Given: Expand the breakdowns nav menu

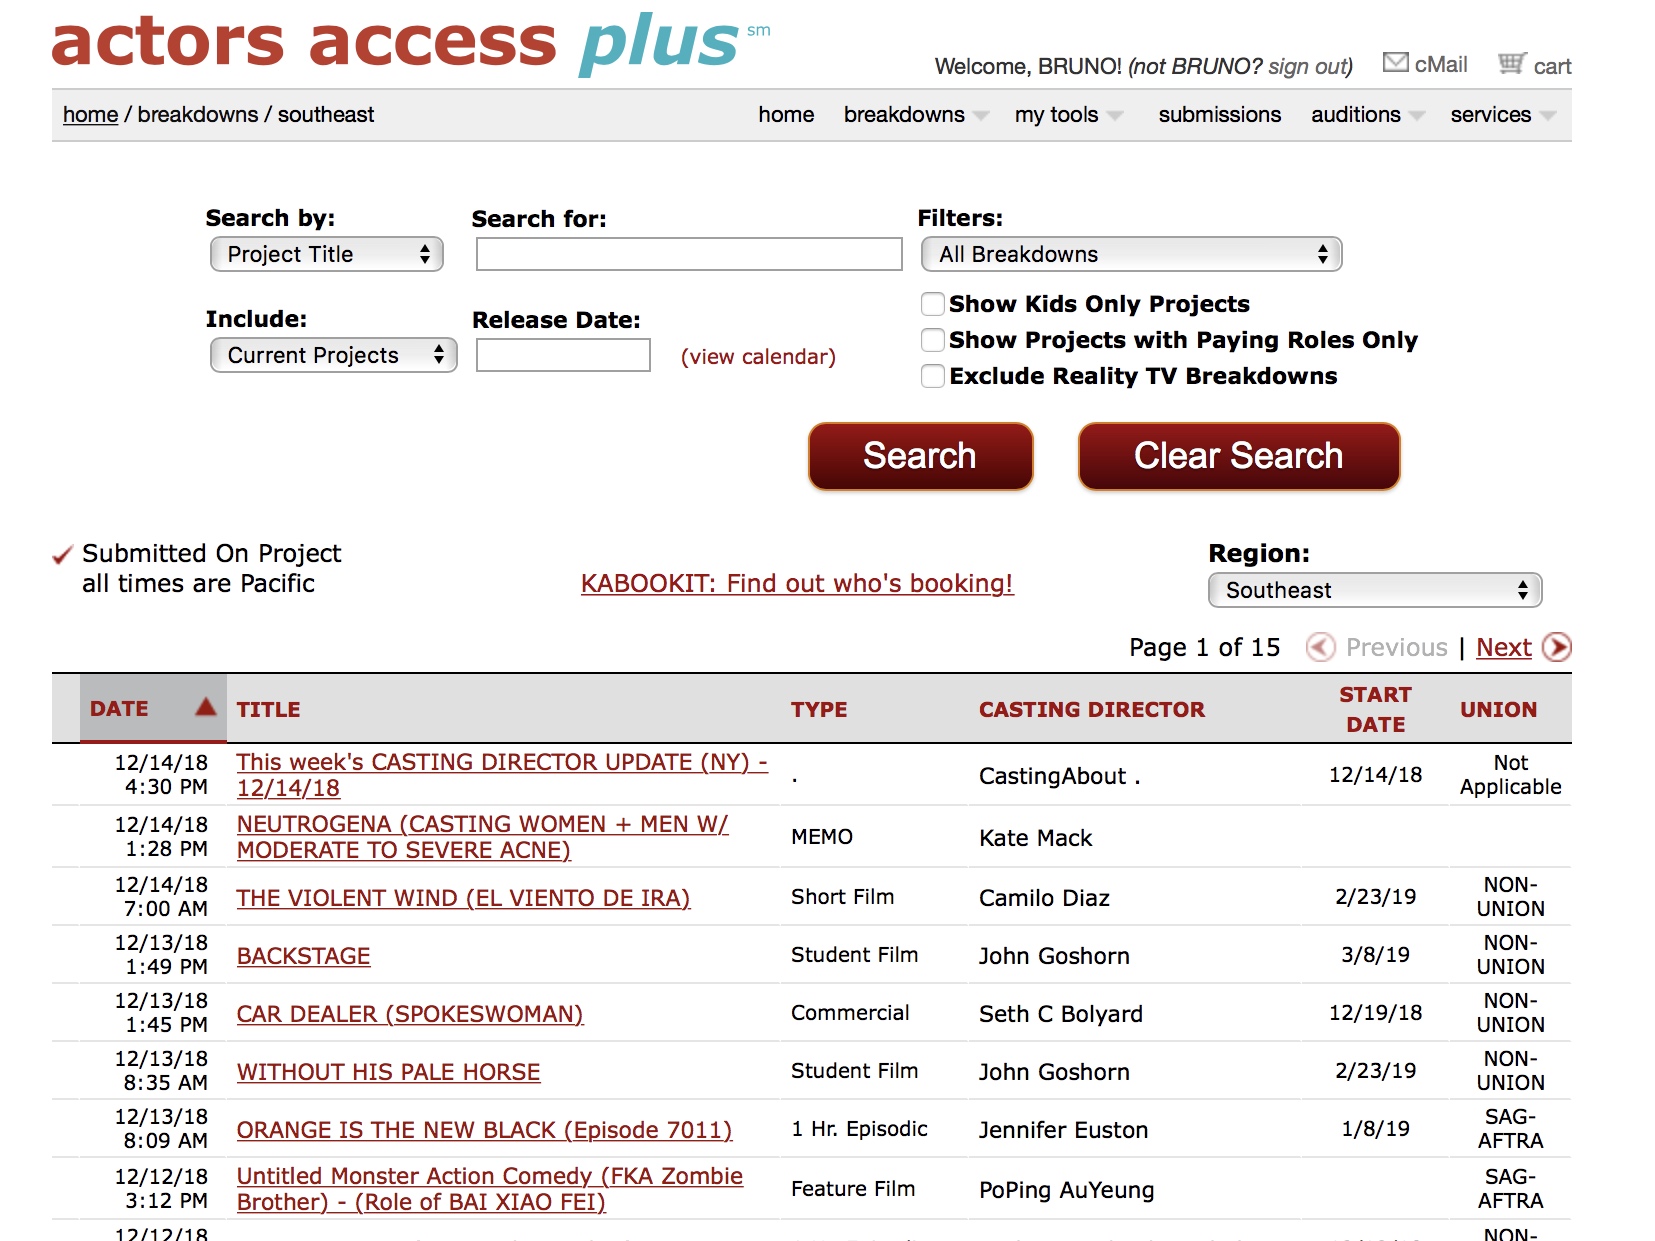Looking at the screenshot, I should coord(916,115).
